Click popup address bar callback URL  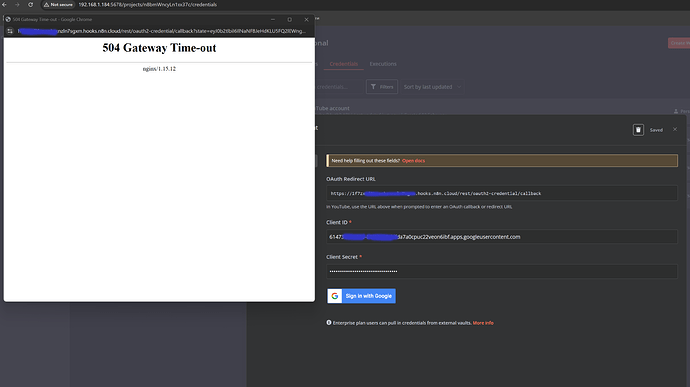[161, 31]
